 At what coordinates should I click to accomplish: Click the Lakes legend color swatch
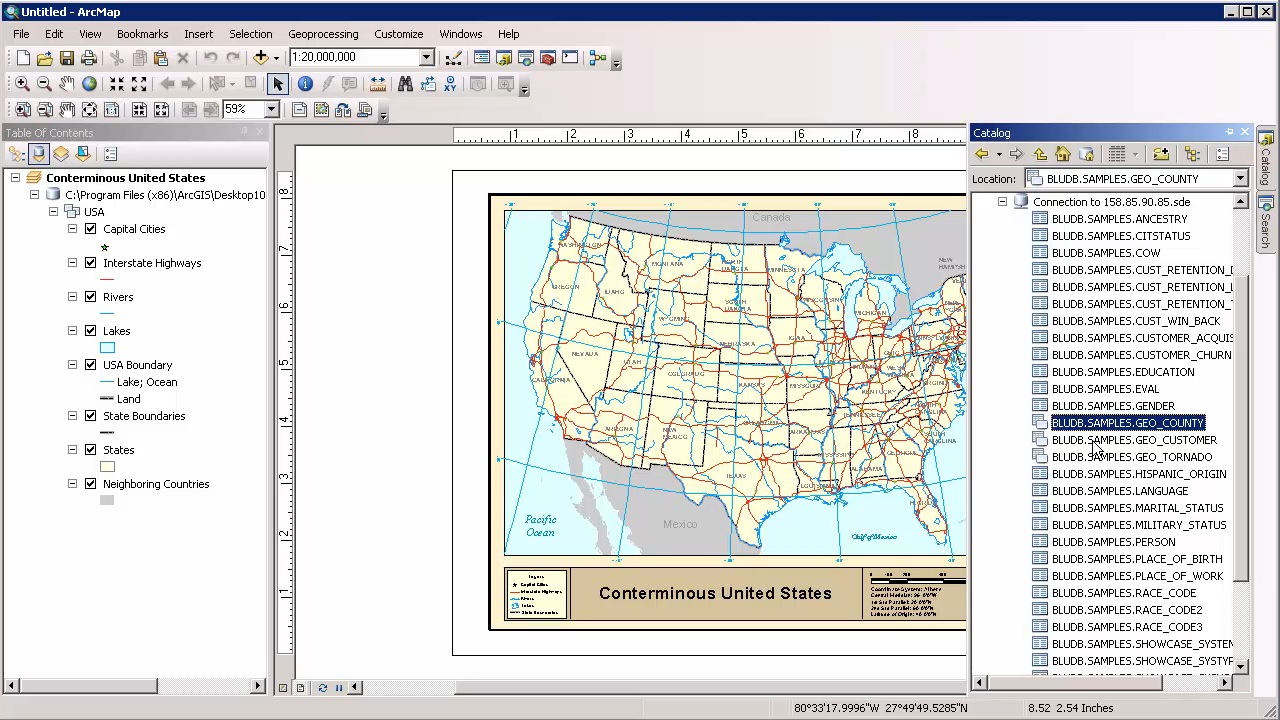[107, 348]
